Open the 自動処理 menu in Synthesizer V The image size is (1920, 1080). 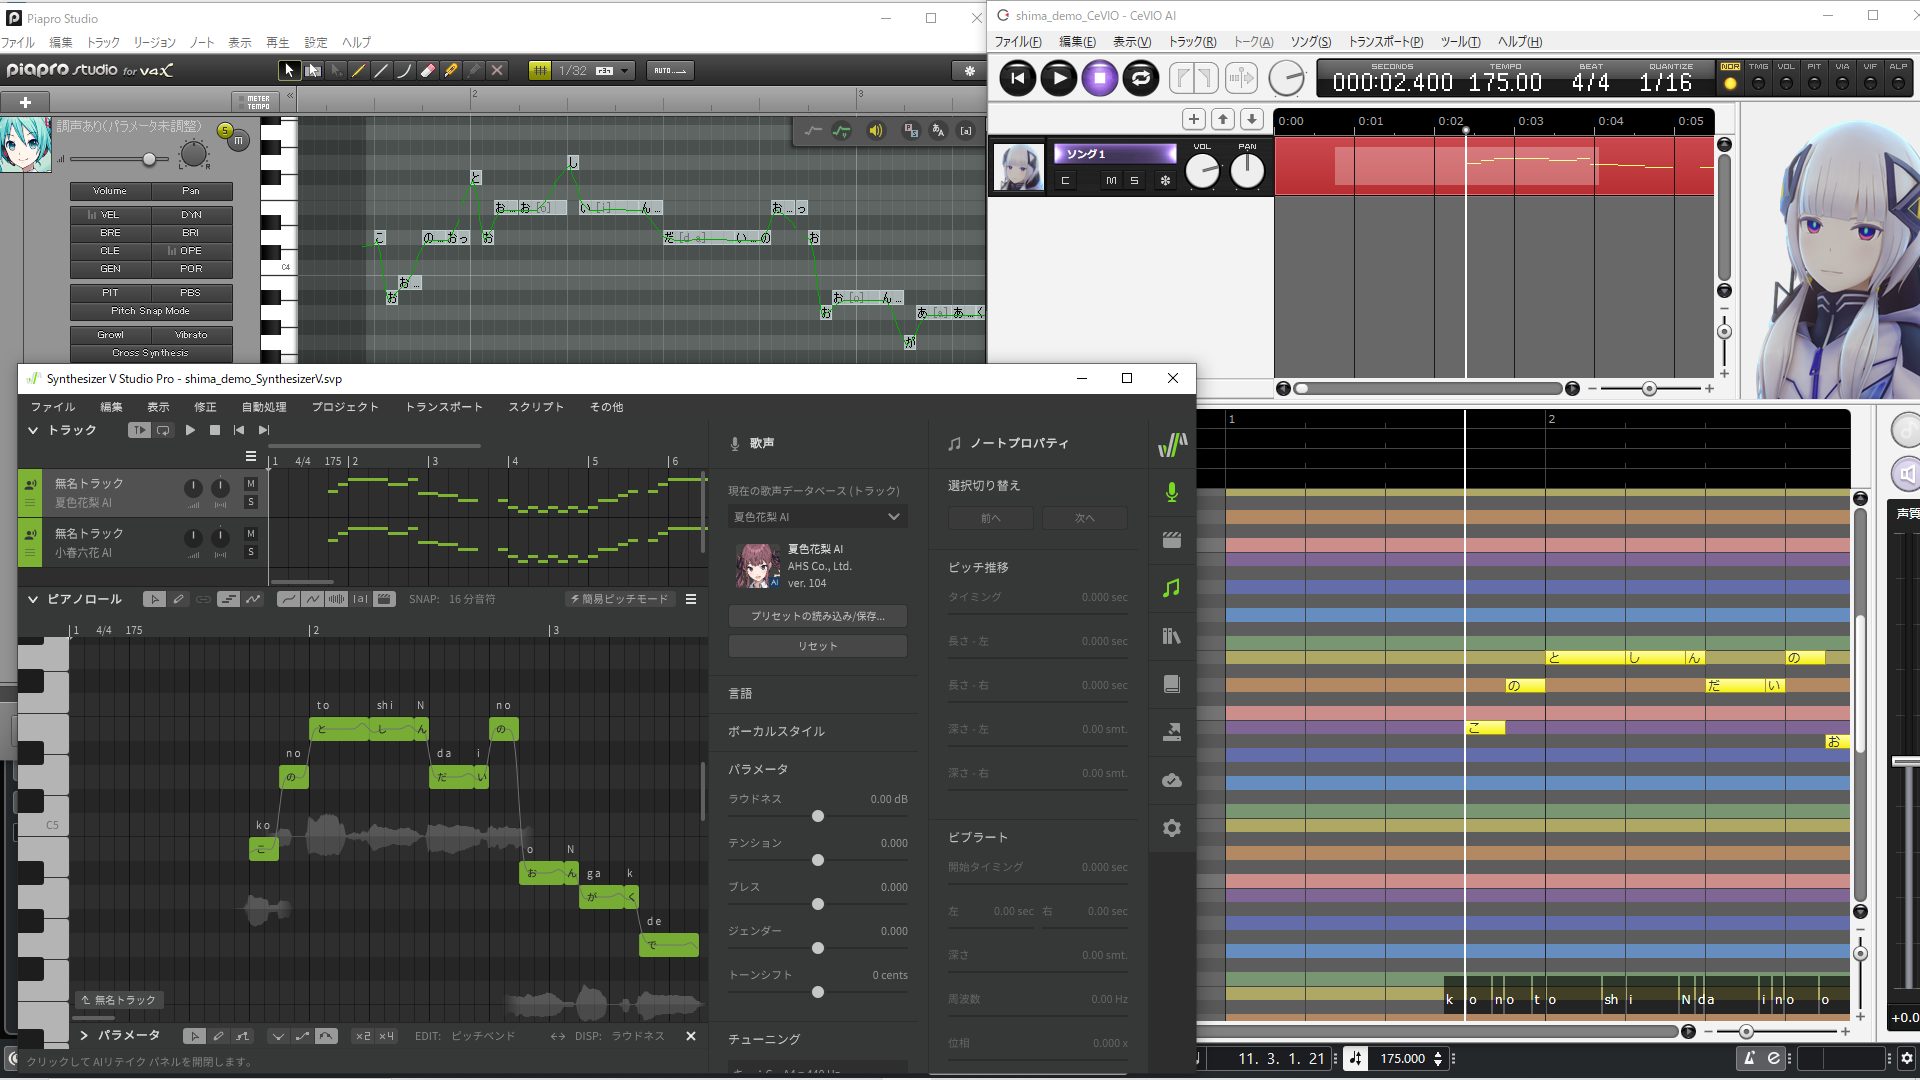coord(264,407)
